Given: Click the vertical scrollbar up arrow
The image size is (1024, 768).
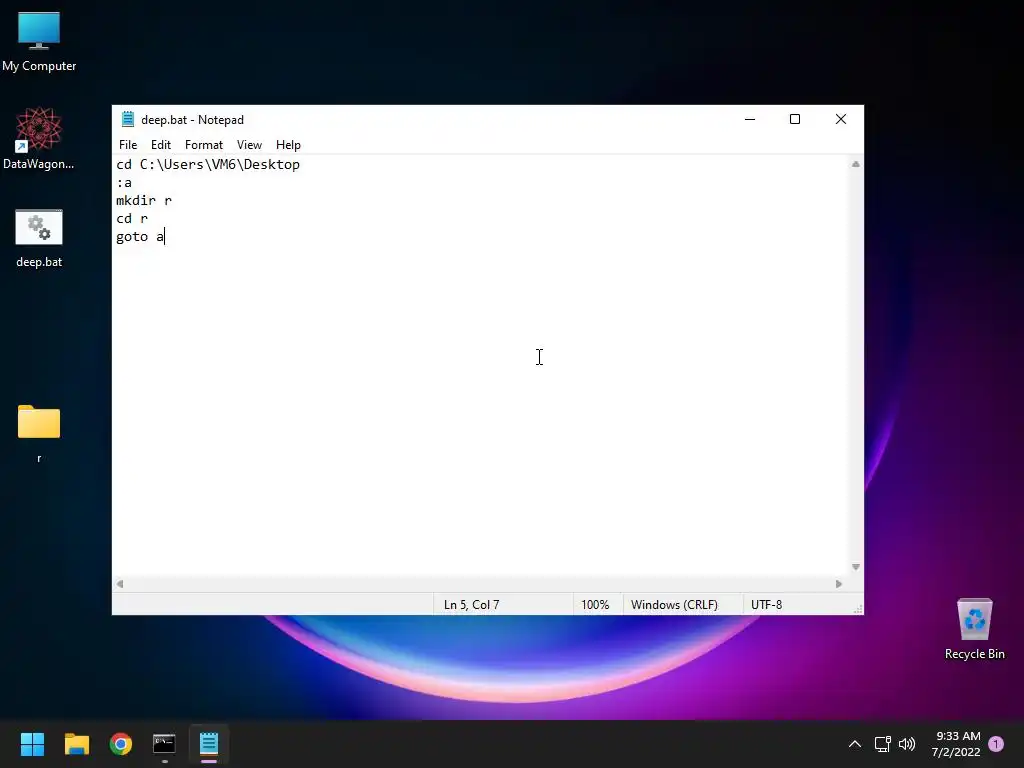Looking at the screenshot, I should pyautogui.click(x=856, y=165).
